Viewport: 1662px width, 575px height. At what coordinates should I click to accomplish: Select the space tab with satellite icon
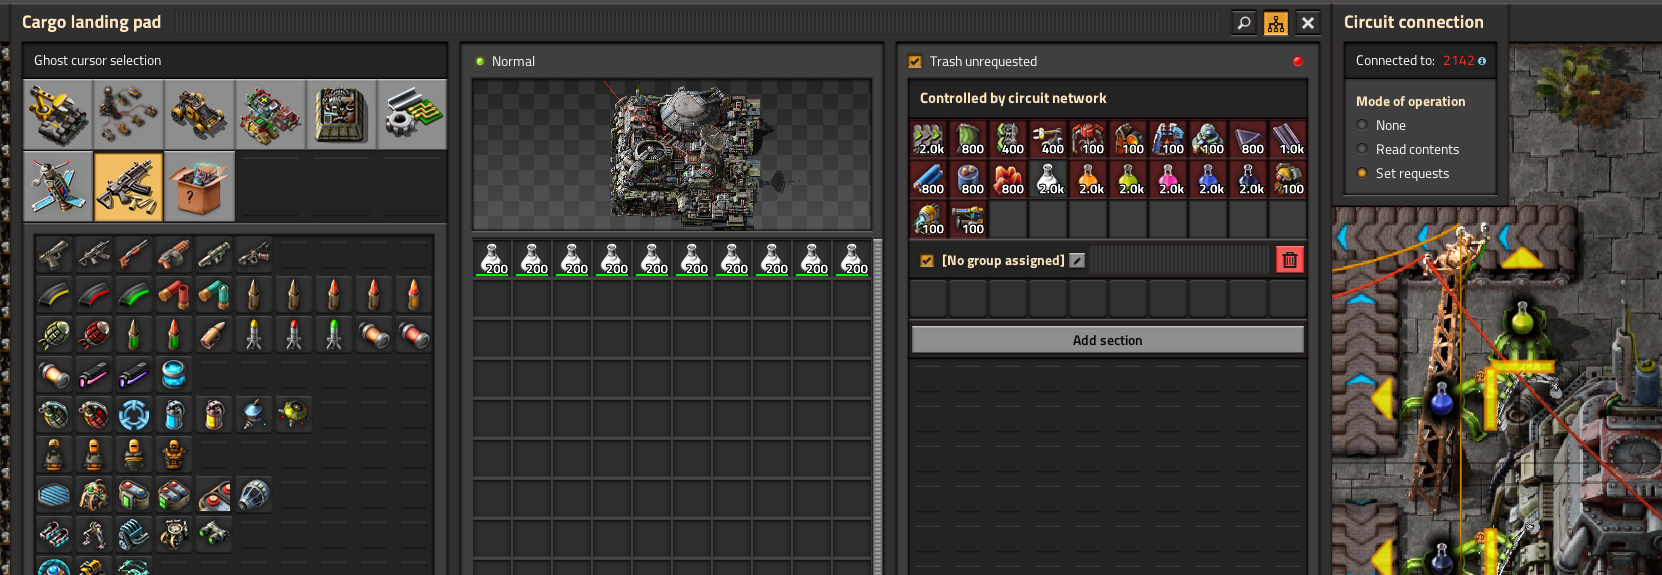tap(58, 186)
